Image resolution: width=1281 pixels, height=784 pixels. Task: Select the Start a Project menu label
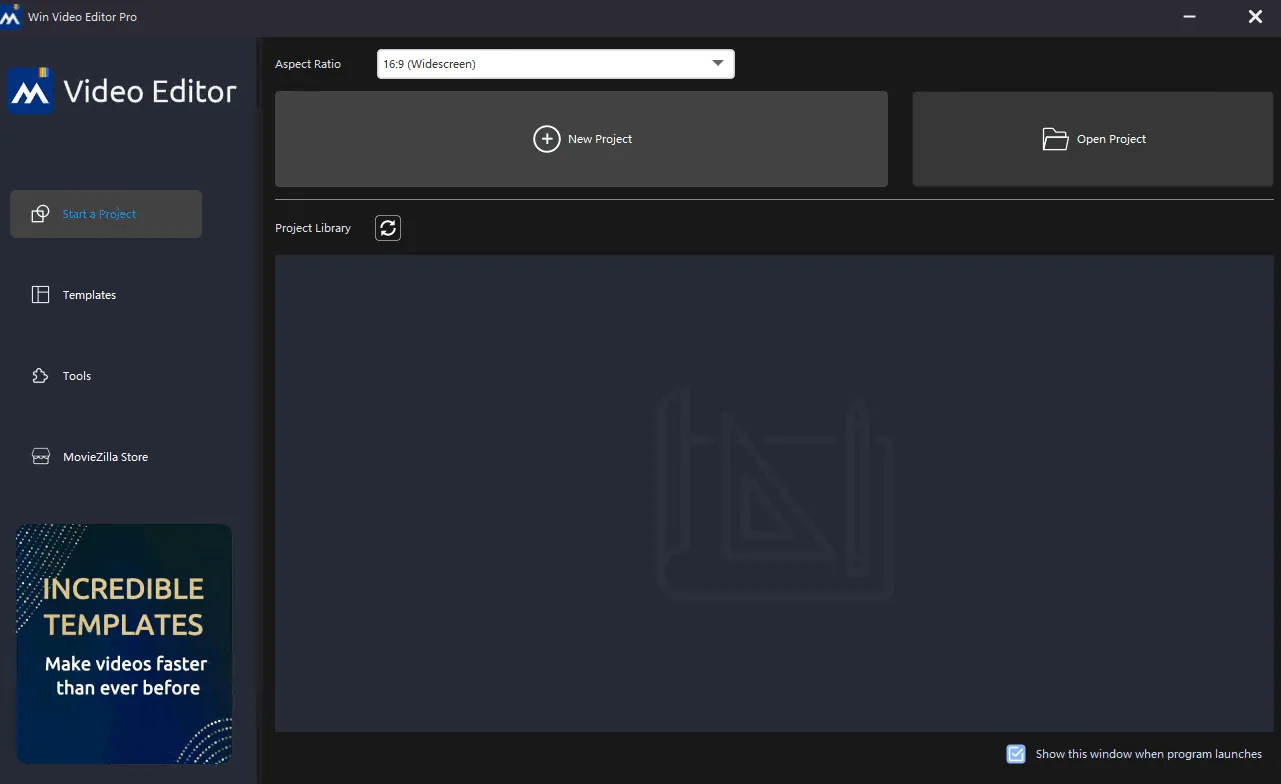(x=99, y=214)
